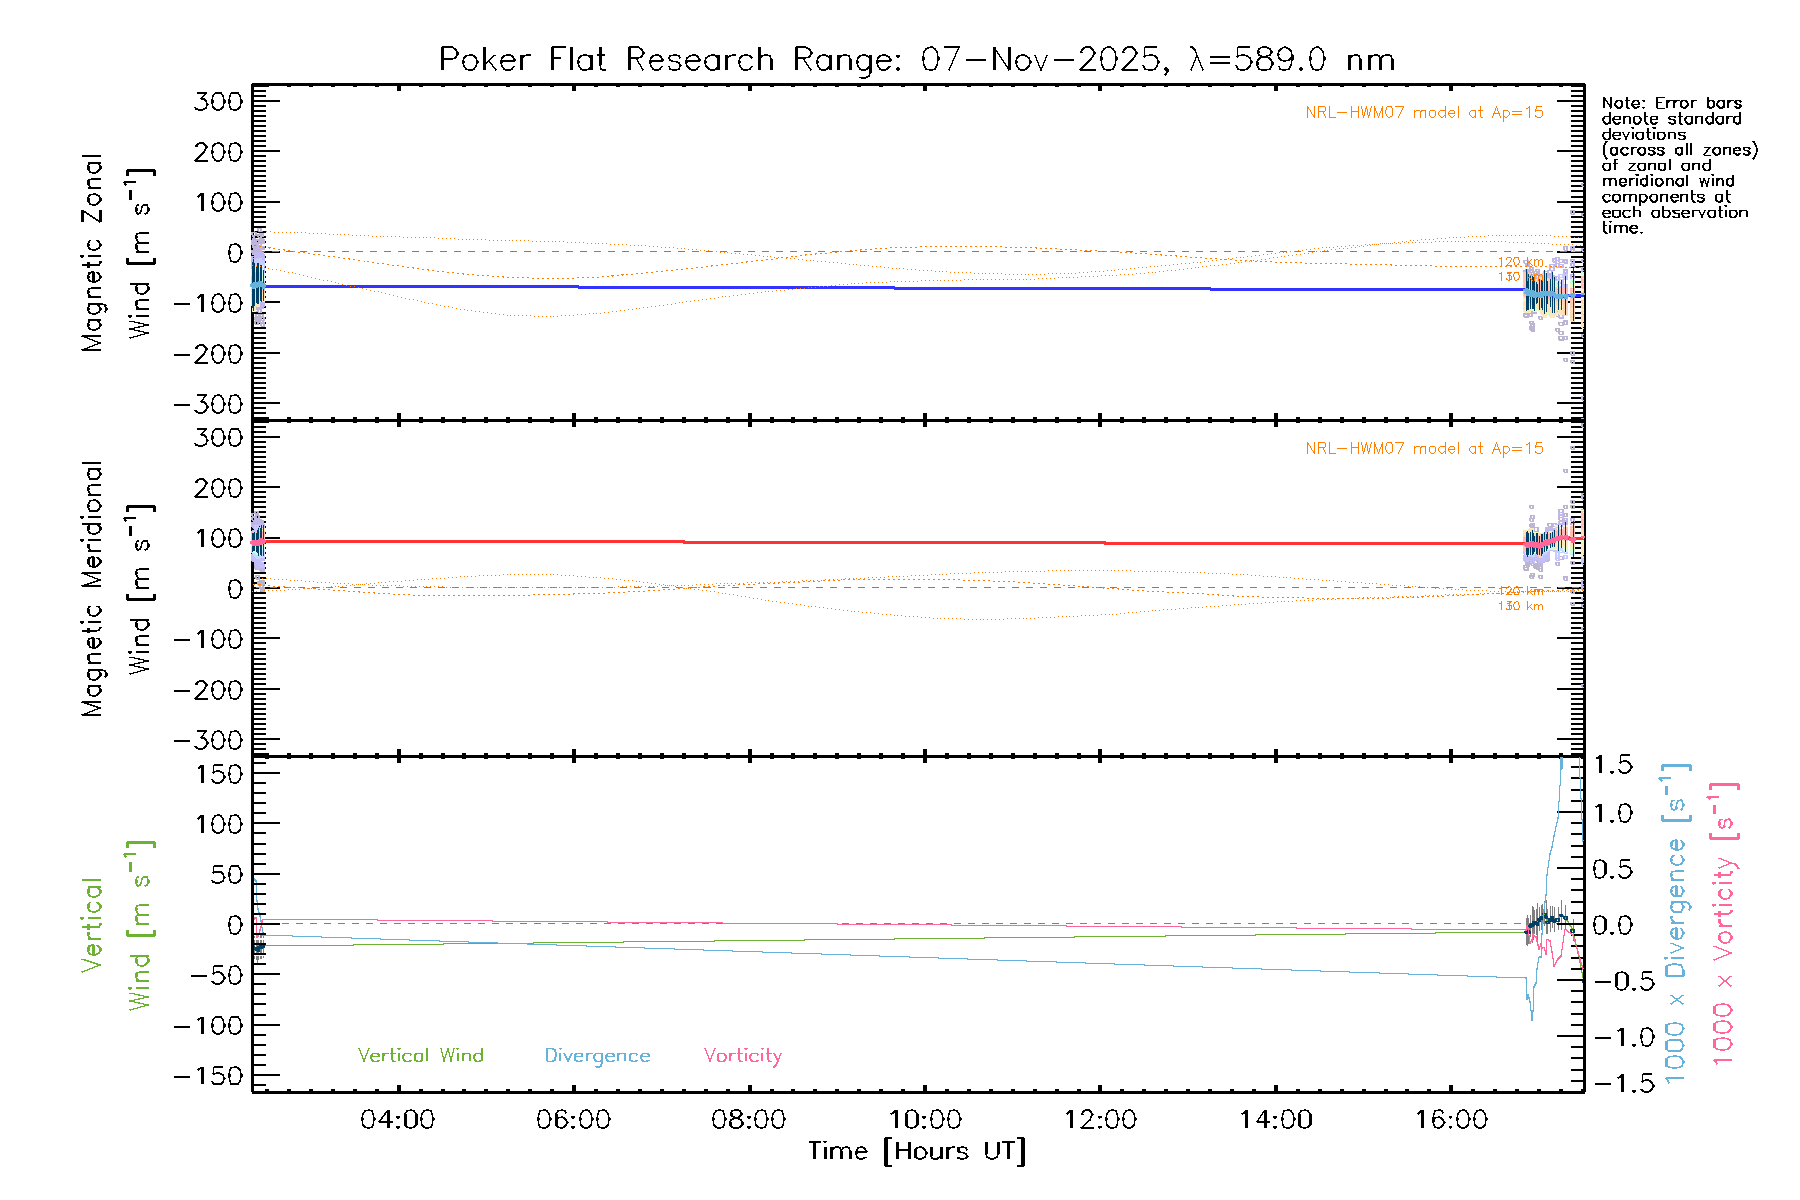Click the Time [Hours UT] axis title

pos(917,1151)
